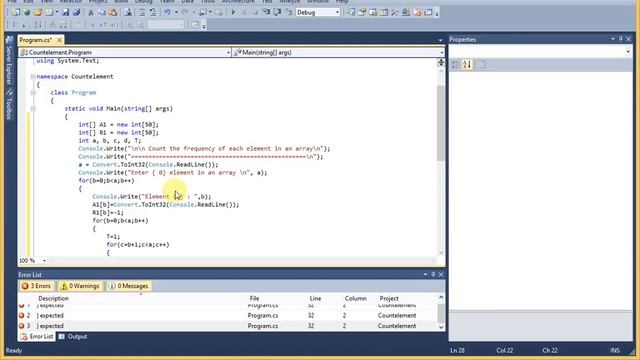Open the active documents list arrow
Viewport: 640px width, 360px height.
tap(440, 40)
